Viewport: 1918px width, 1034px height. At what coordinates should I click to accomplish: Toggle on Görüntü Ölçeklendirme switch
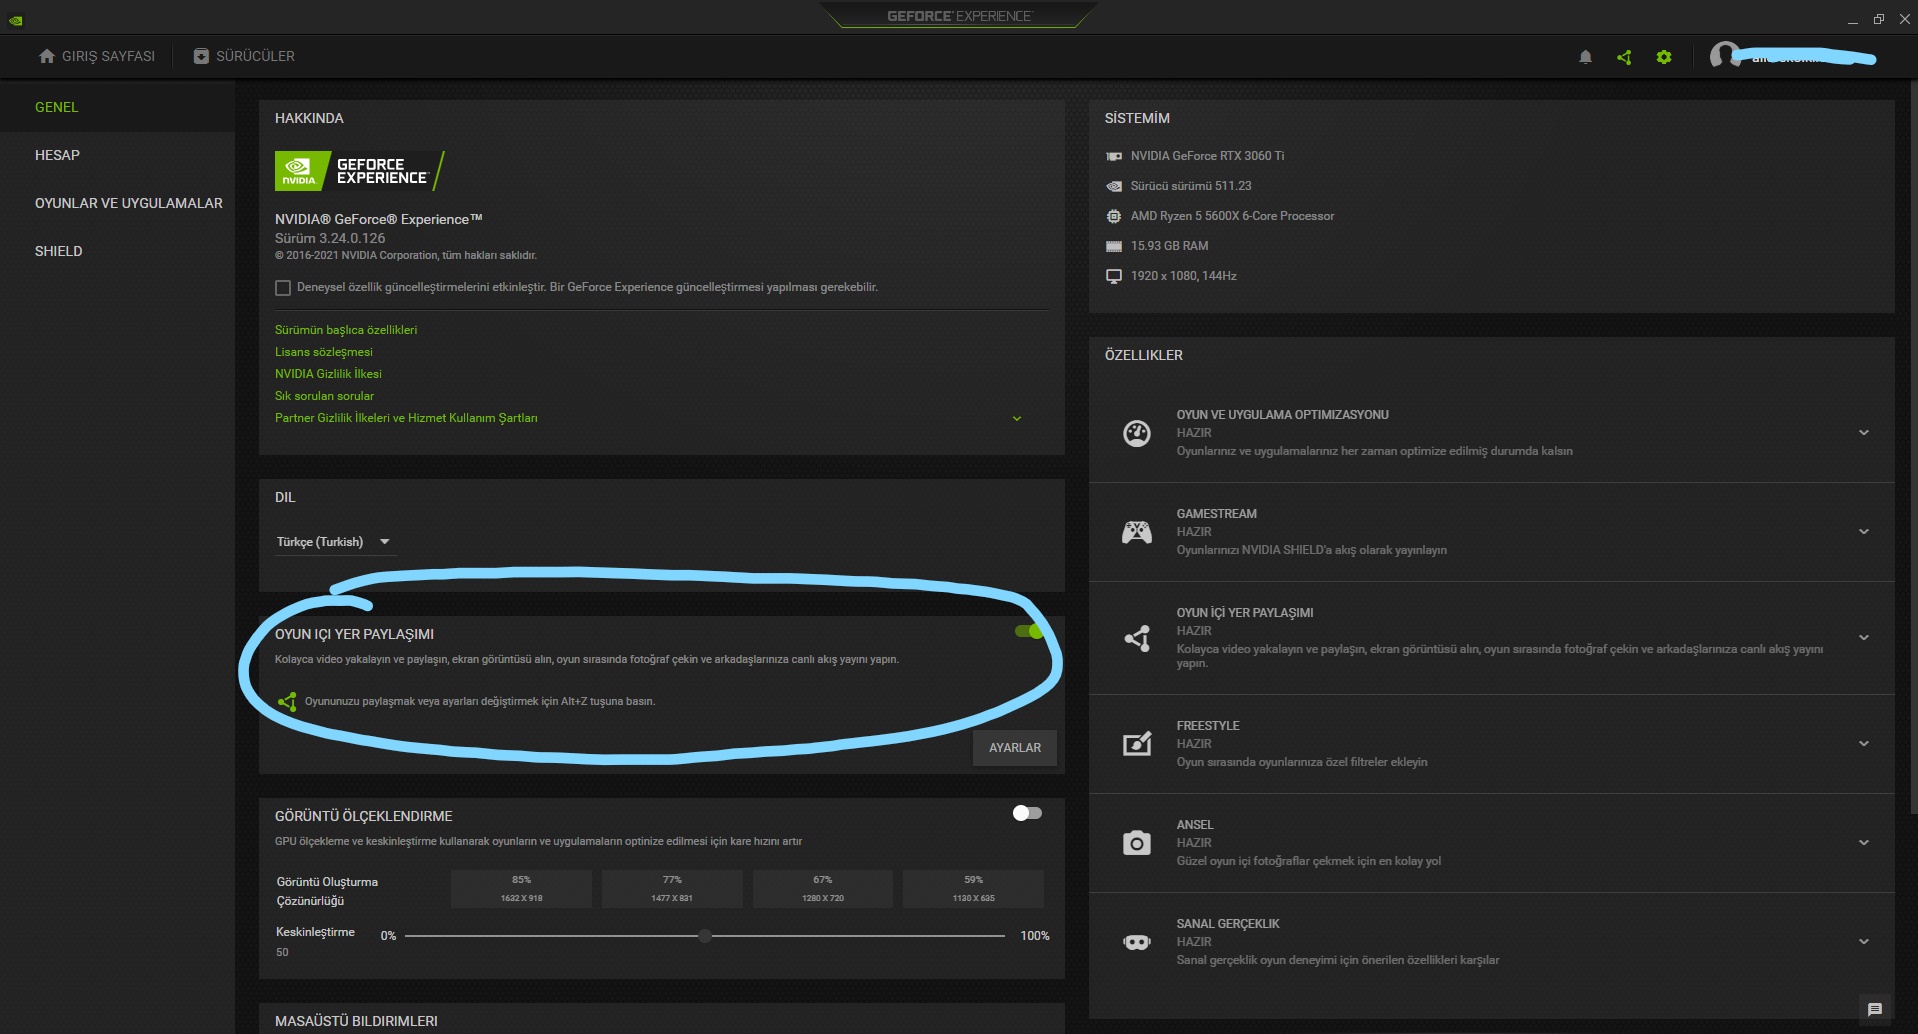[1027, 813]
